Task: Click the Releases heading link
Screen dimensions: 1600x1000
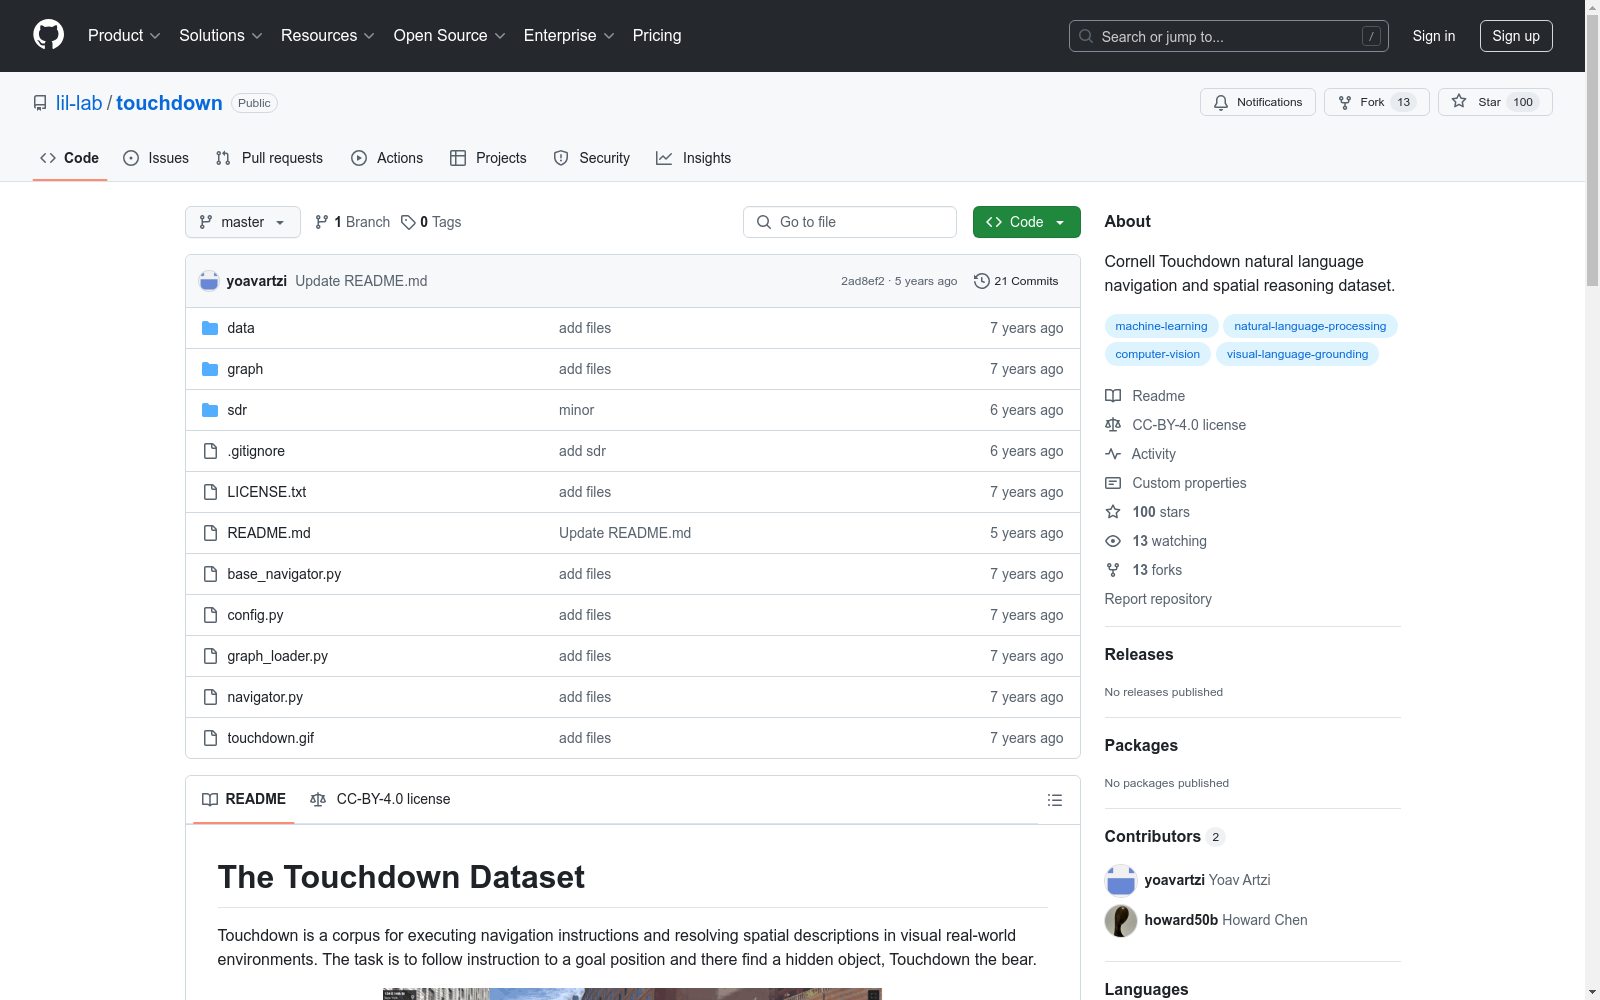Action: coord(1139,654)
